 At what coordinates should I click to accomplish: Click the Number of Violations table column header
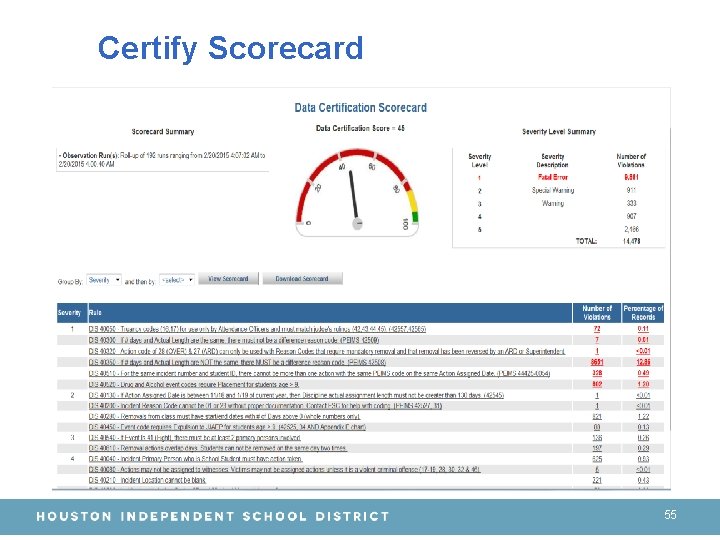(597, 313)
